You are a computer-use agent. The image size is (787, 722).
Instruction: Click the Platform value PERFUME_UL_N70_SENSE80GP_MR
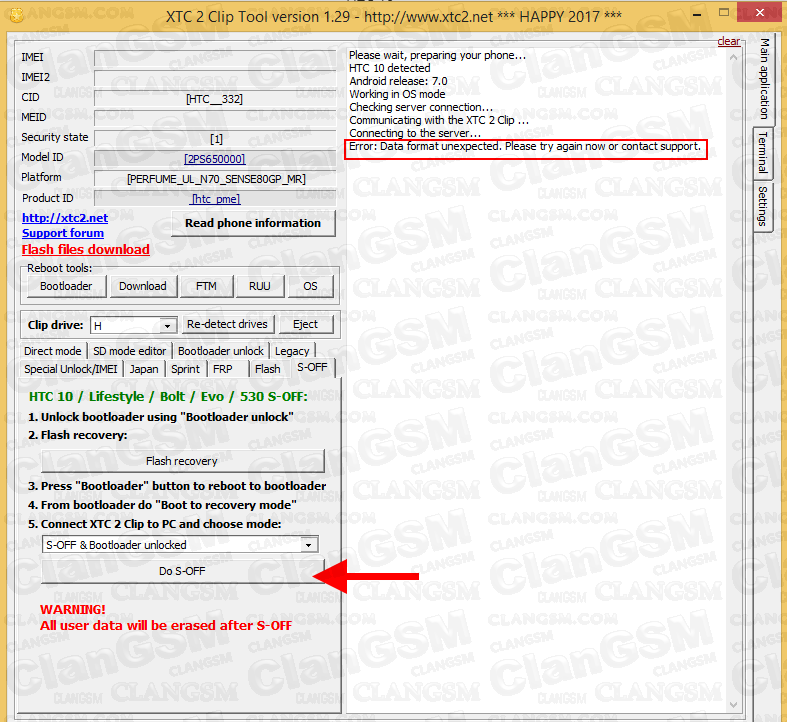coord(216,179)
